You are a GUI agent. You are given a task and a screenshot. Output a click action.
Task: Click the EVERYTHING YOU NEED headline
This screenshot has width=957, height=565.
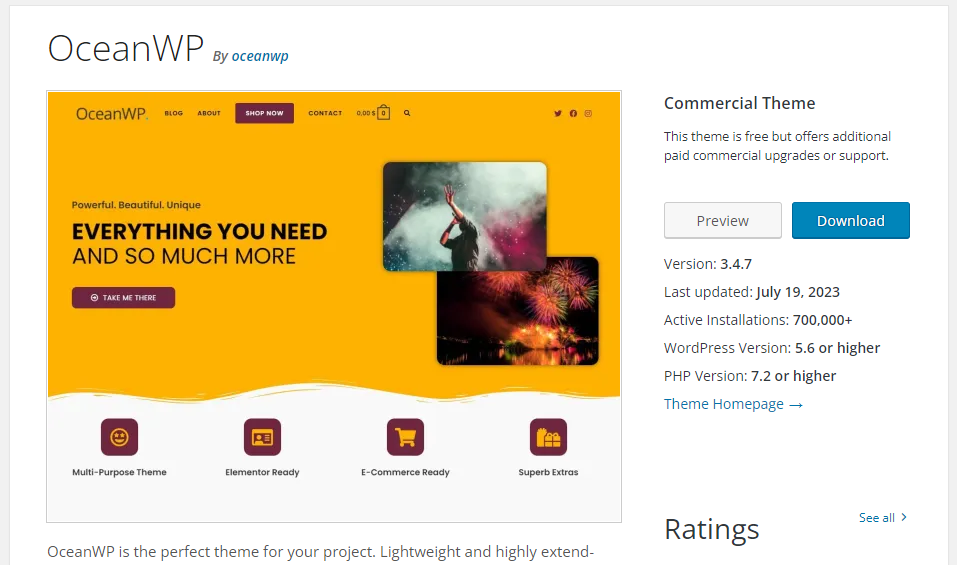point(200,232)
